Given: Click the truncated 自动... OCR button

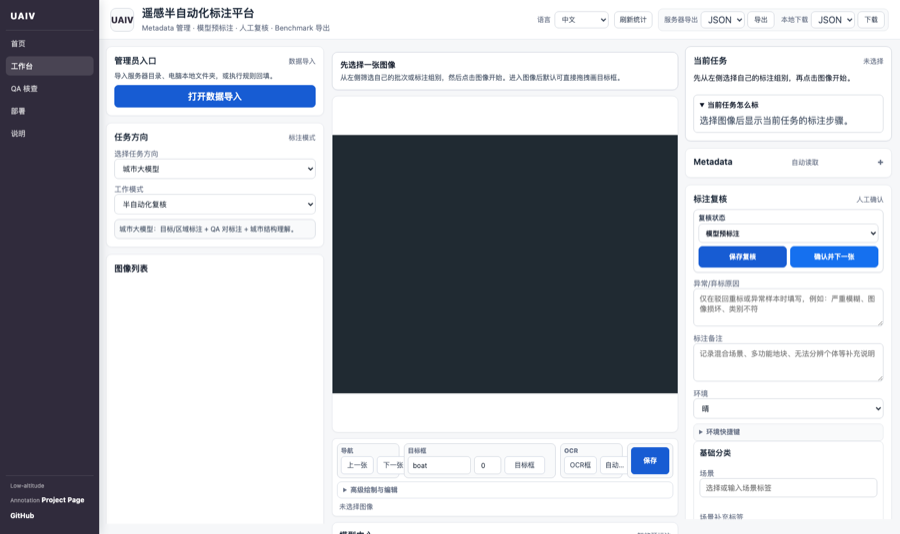Looking at the screenshot, I should [x=614, y=465].
